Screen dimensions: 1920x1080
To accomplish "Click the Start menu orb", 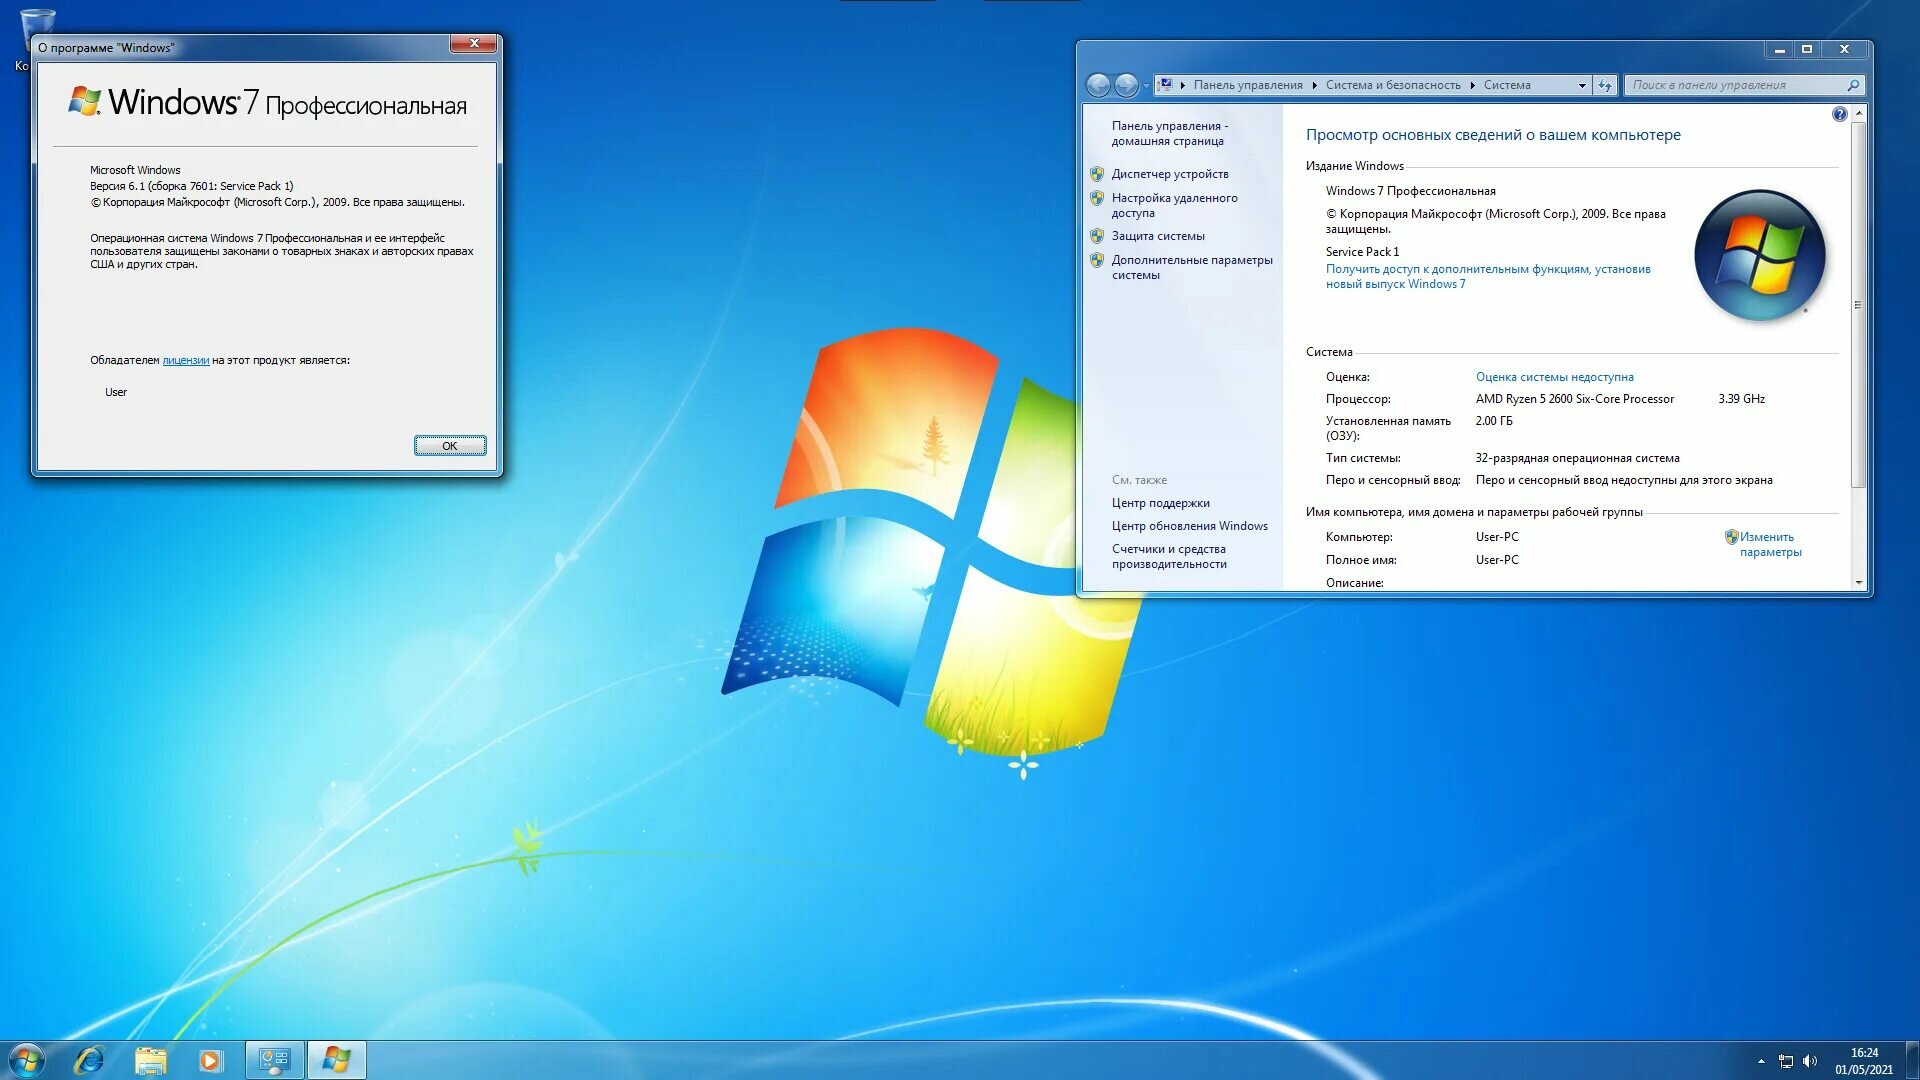I will [x=27, y=1060].
